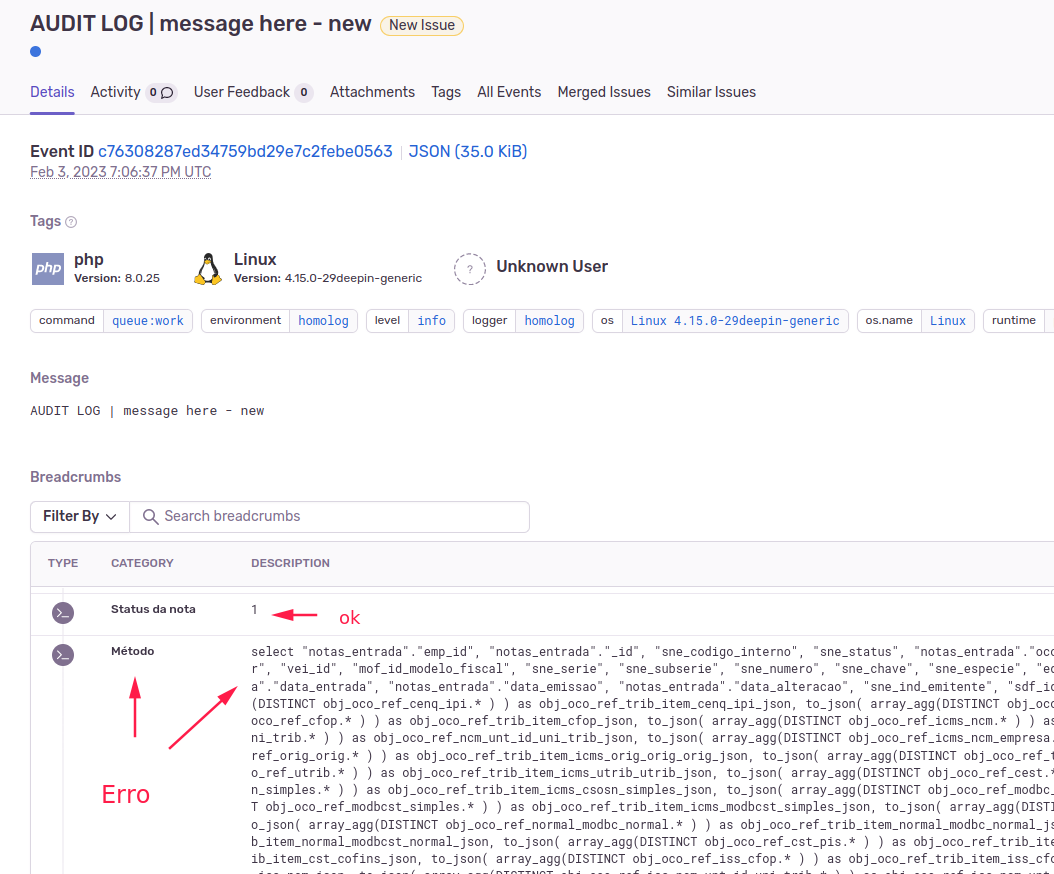Click the Status da nota description value 1
The height and width of the screenshot is (874, 1054).
coord(254,610)
